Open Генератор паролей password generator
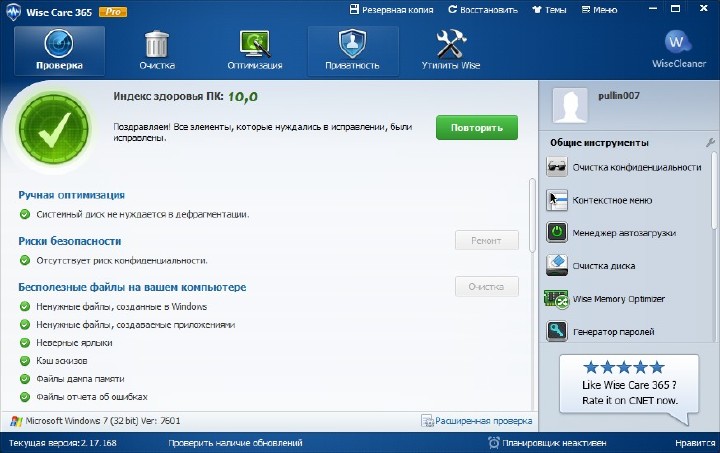 [613, 331]
